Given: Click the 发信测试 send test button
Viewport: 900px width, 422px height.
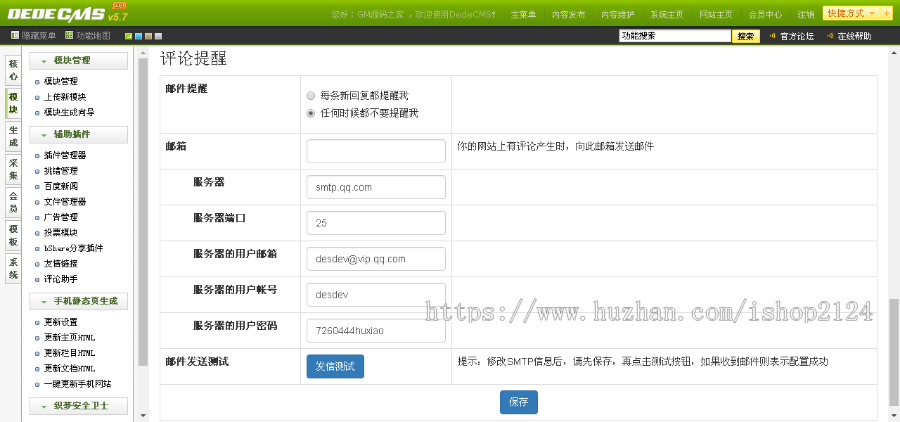Looking at the screenshot, I should (335, 366).
